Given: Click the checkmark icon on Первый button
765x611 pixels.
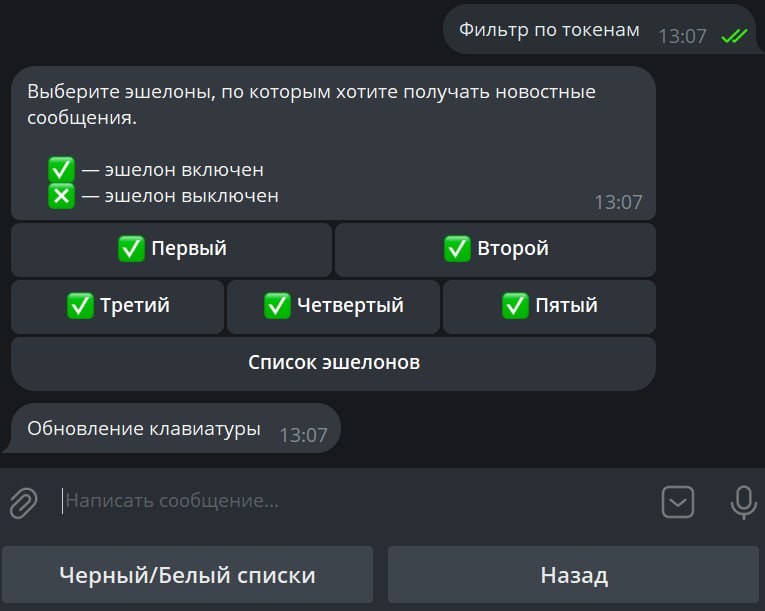Looking at the screenshot, I should [x=131, y=248].
